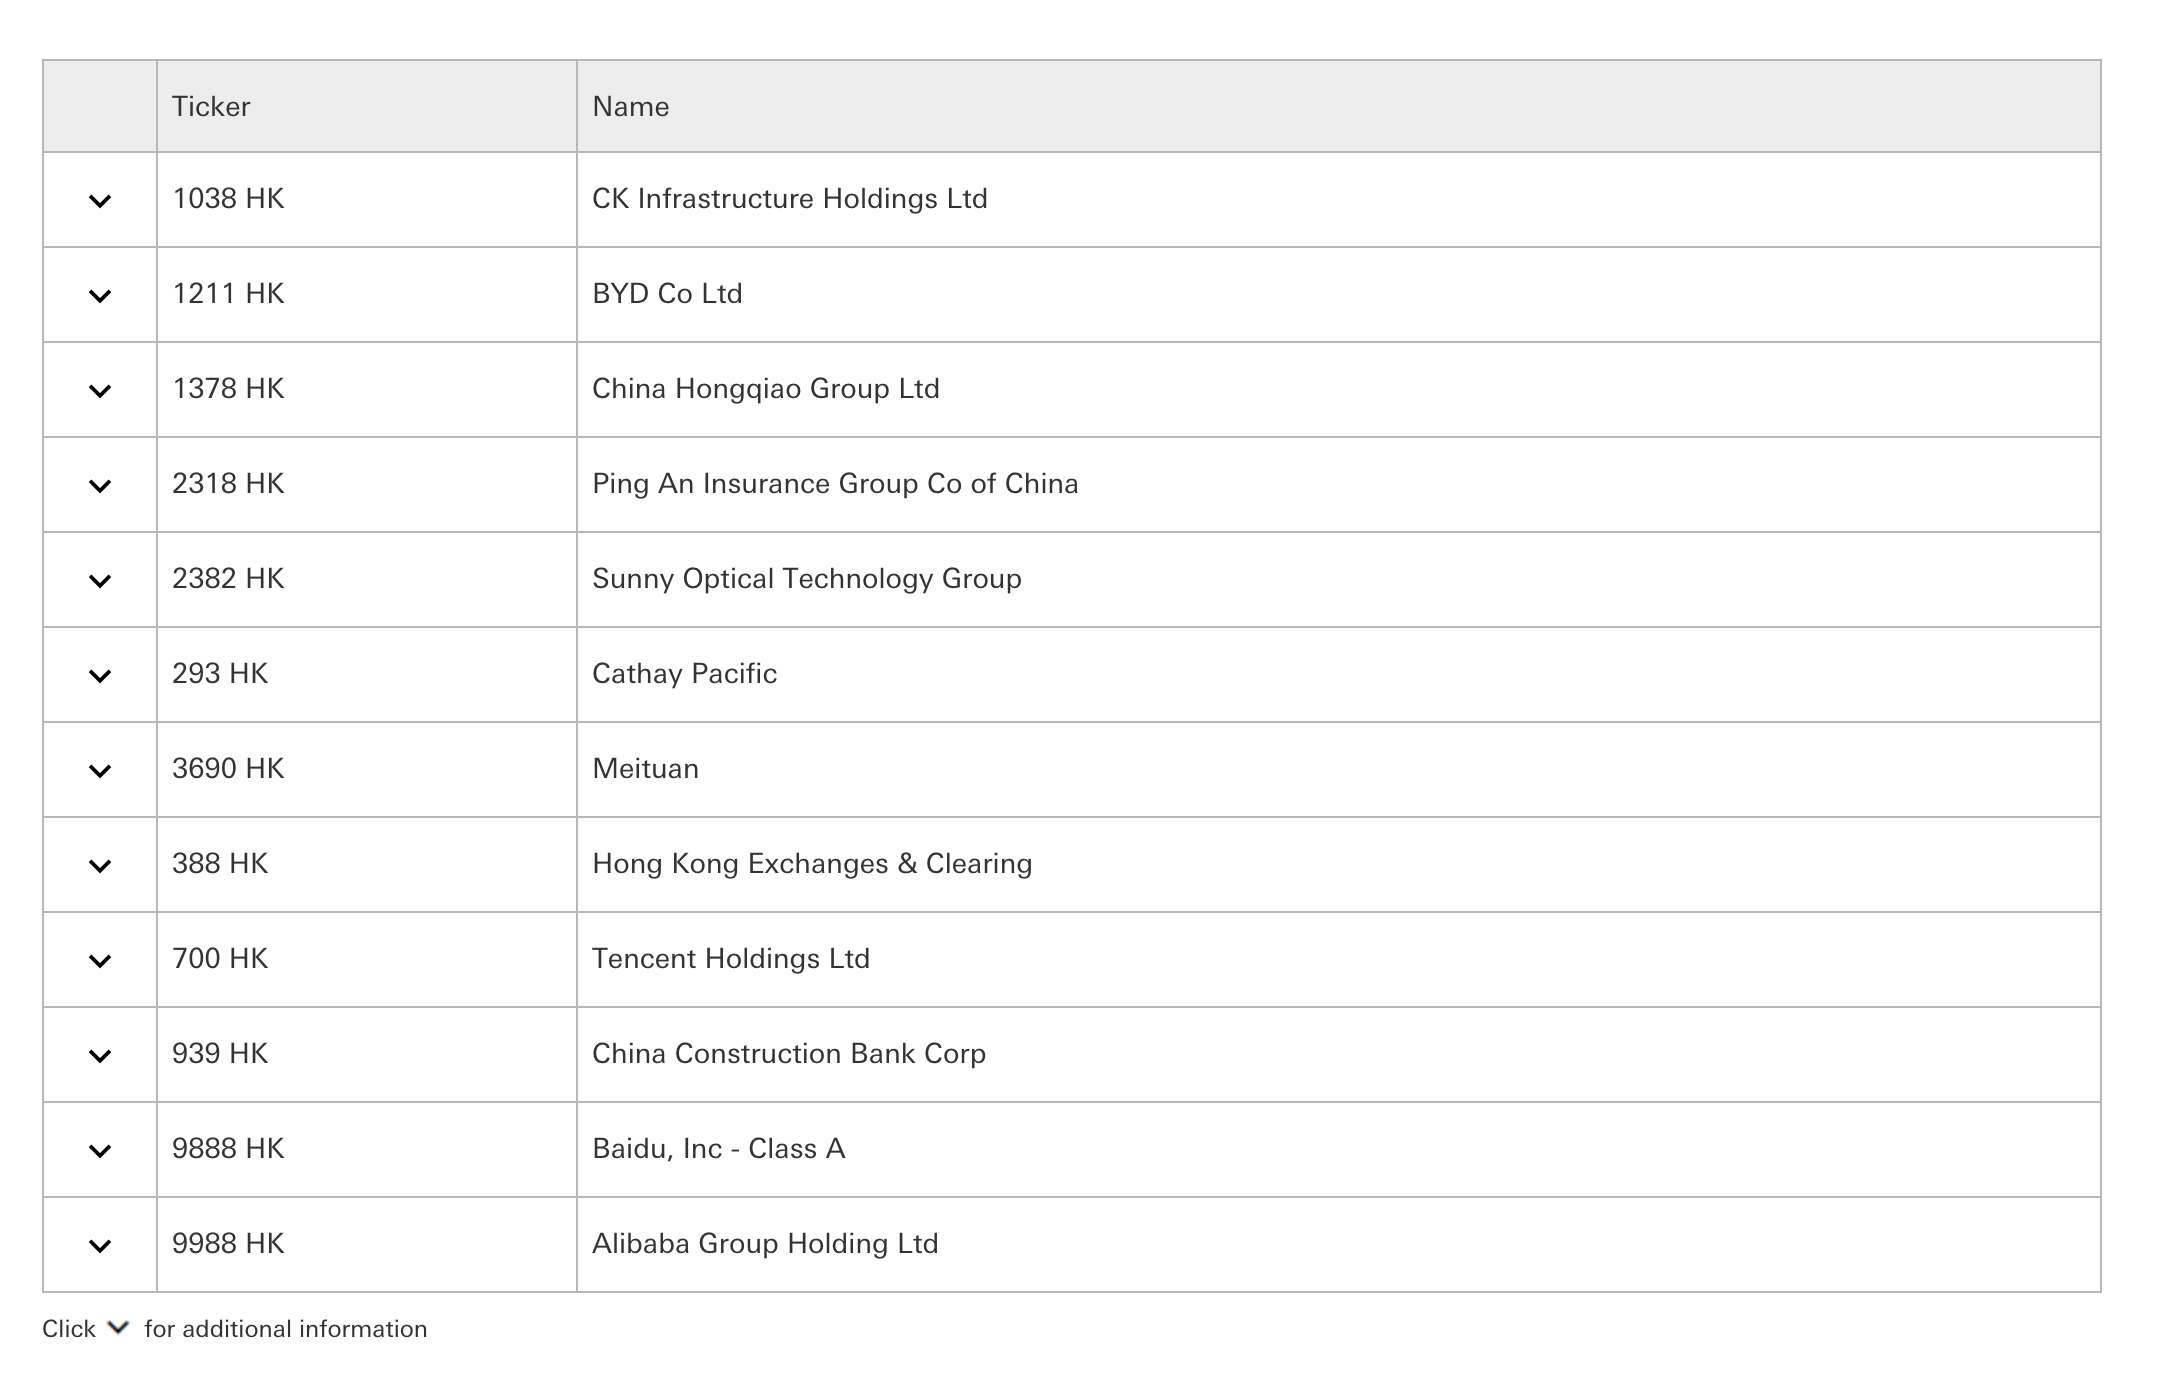Click the Ticker column header
2164x1384 pixels.
(x=211, y=107)
